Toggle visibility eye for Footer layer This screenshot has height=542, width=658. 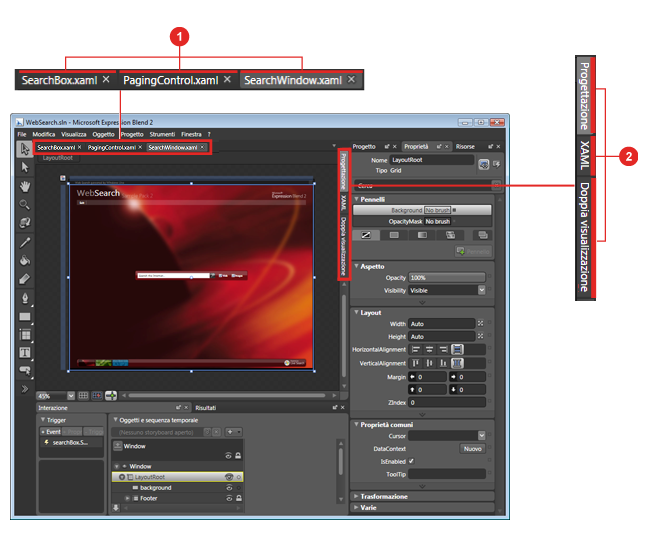click(229, 498)
